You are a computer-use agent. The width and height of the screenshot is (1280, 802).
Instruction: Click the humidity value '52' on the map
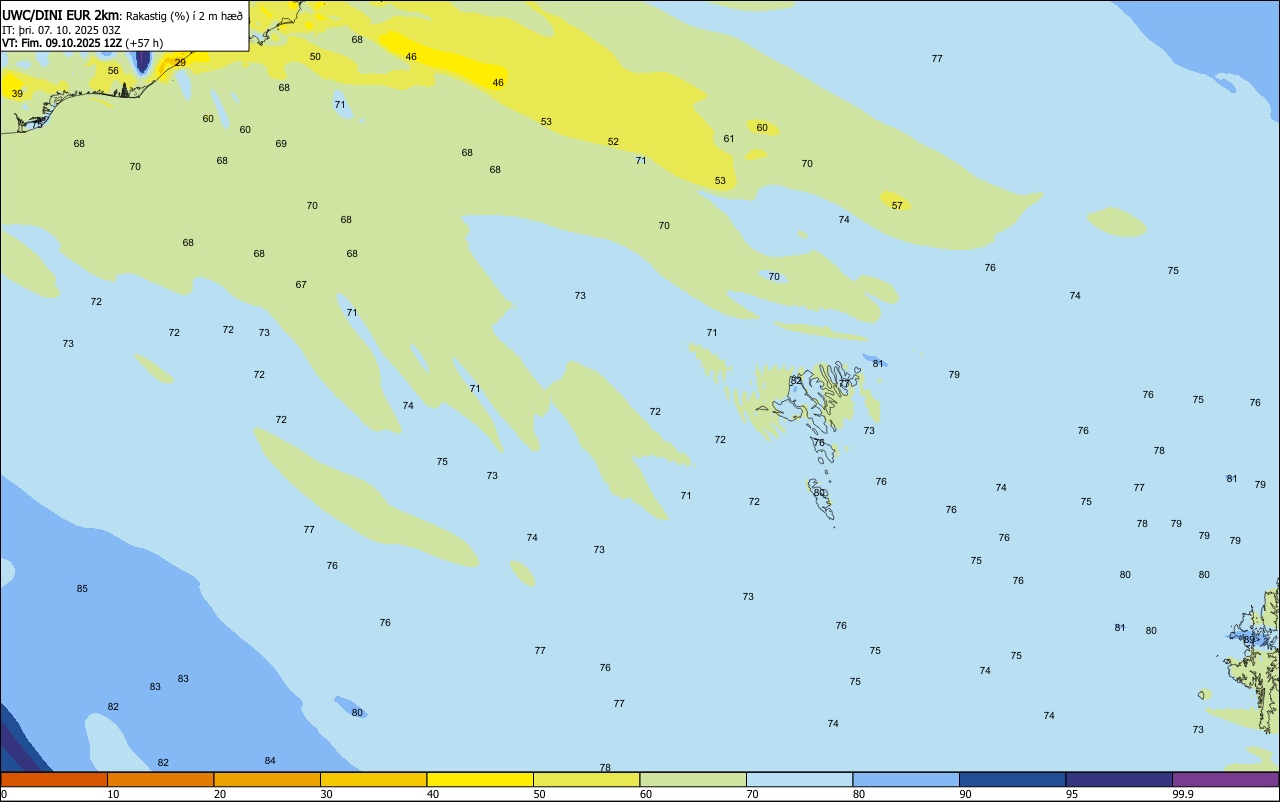[x=613, y=142]
